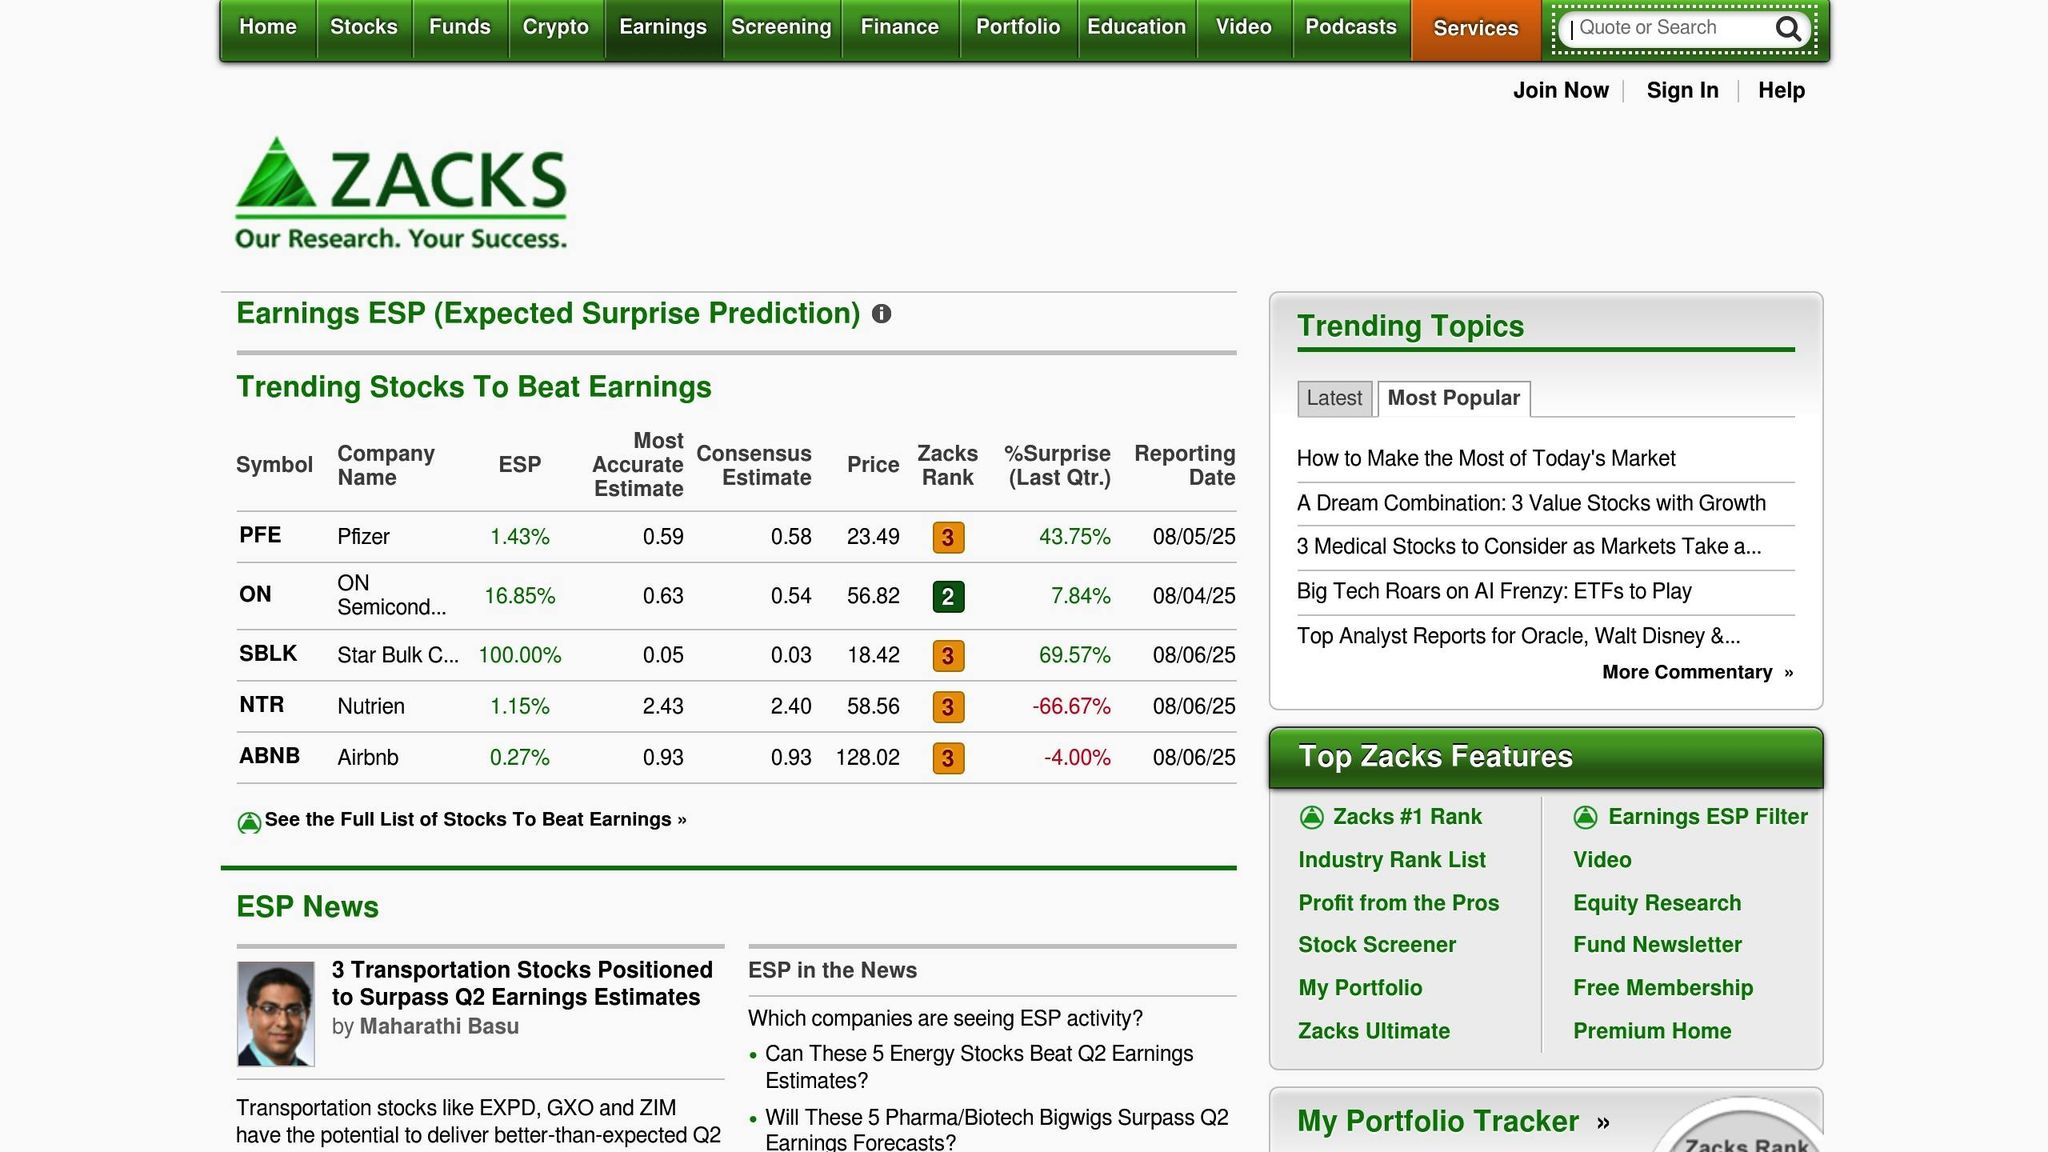The width and height of the screenshot is (2048, 1152).
Task: Open A Dream Combination value stocks article
Action: [x=1531, y=504]
